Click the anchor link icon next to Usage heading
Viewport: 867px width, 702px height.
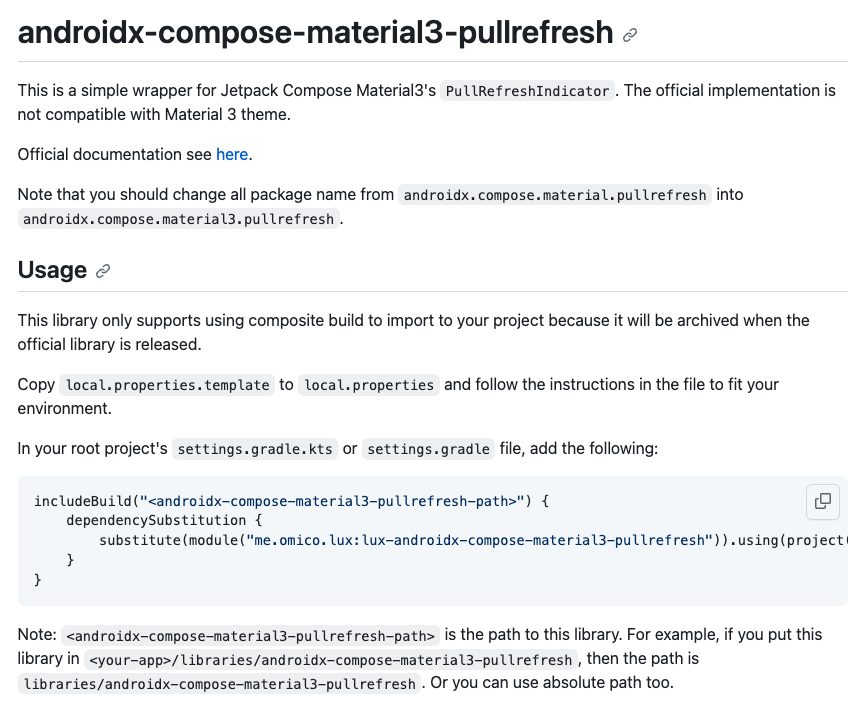[103, 270]
